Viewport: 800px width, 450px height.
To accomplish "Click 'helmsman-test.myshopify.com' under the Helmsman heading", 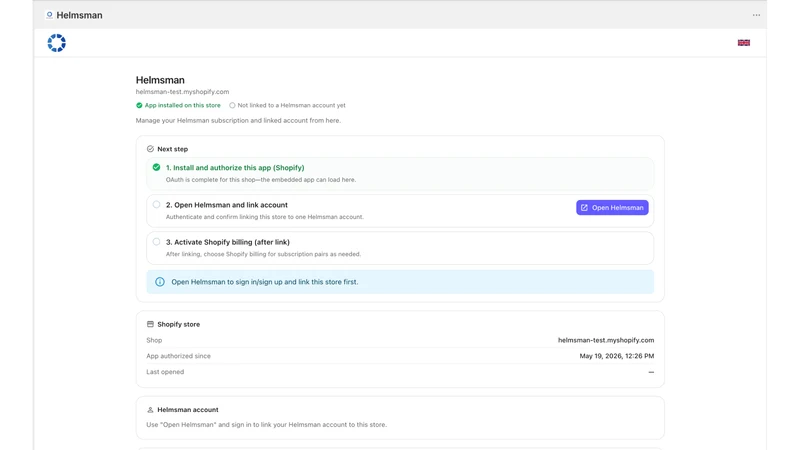I will [x=182, y=92].
